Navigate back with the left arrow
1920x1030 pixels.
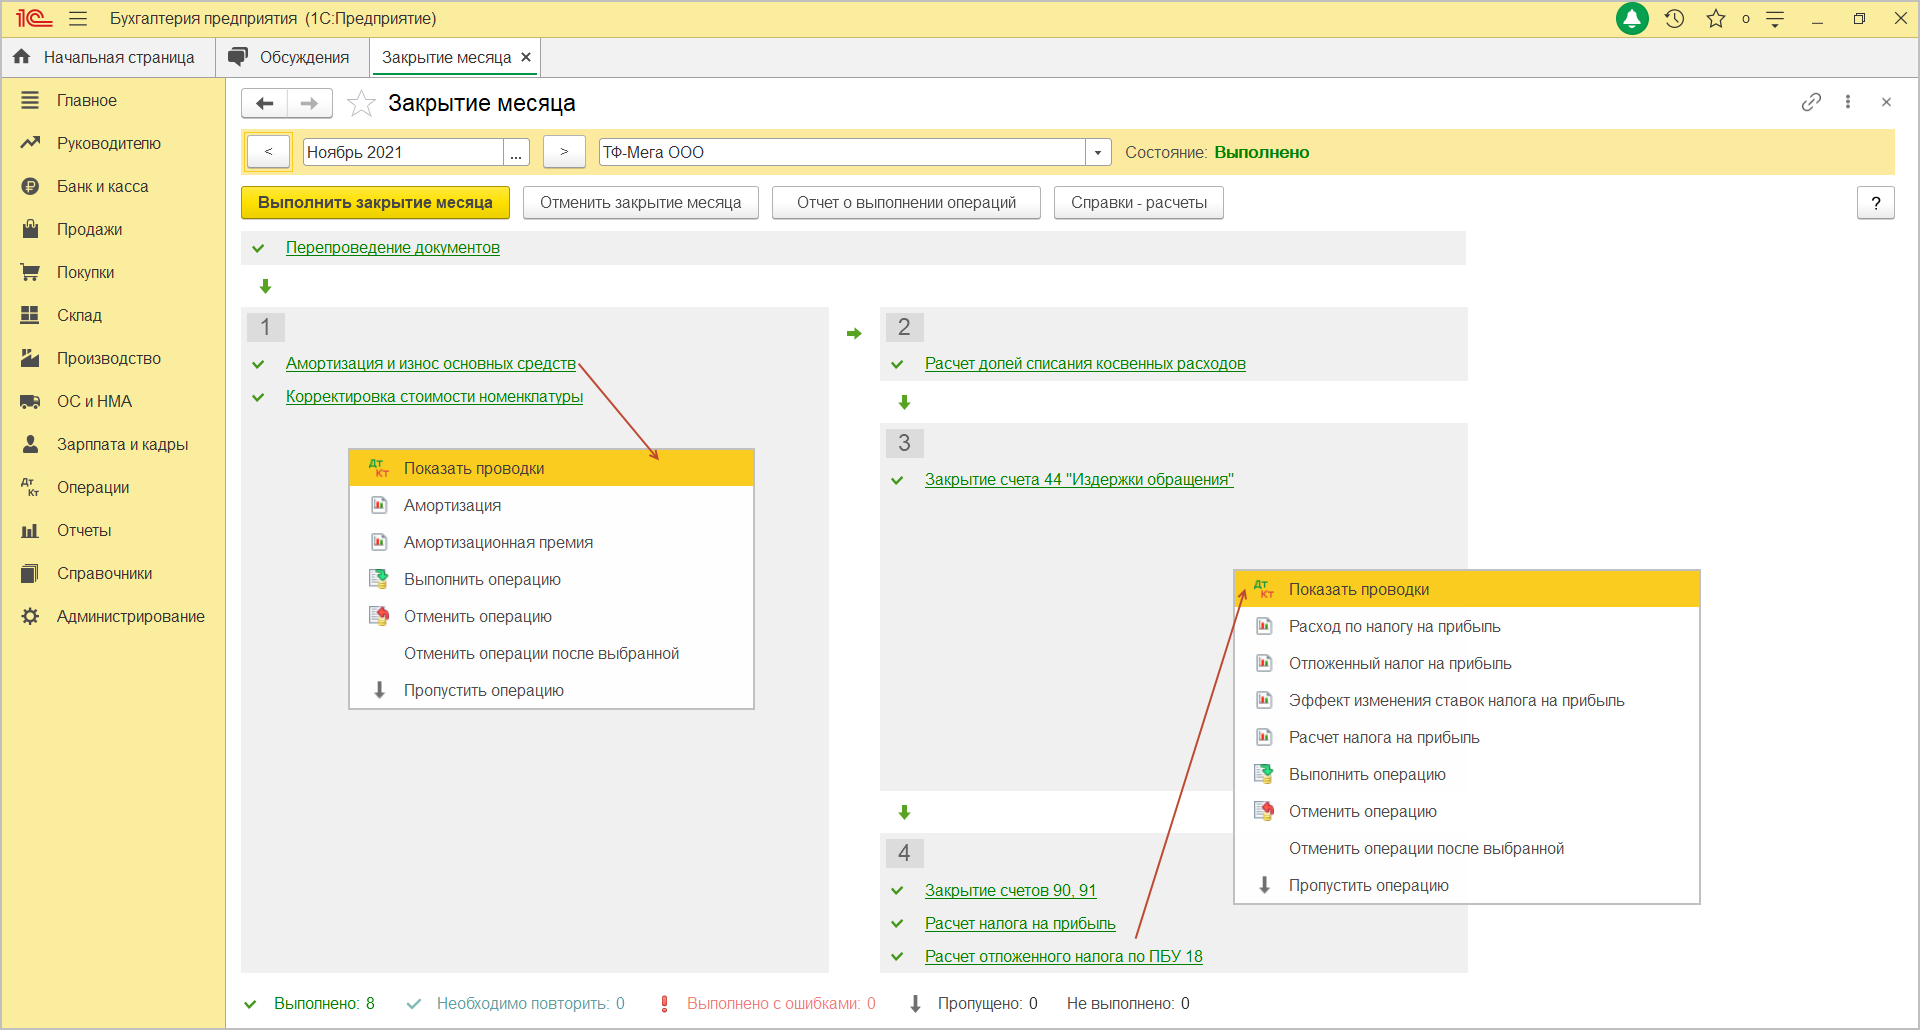[x=265, y=103]
